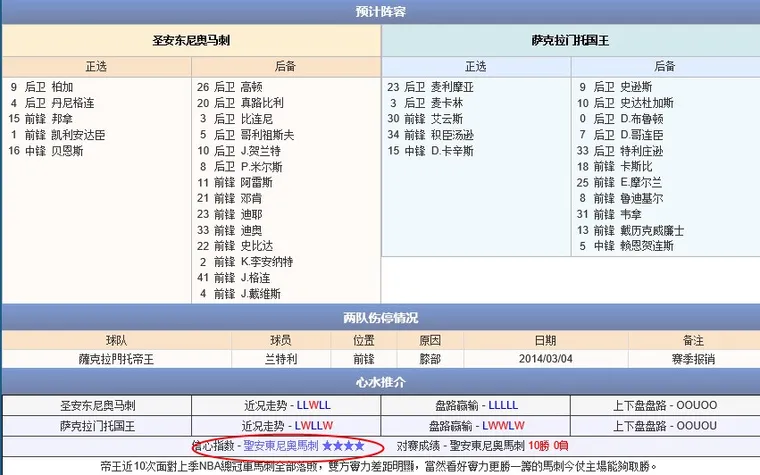This screenshot has height=475, width=760.
Task: Select 上下盘盘路 - OOUOU cell
Action: tap(665, 426)
